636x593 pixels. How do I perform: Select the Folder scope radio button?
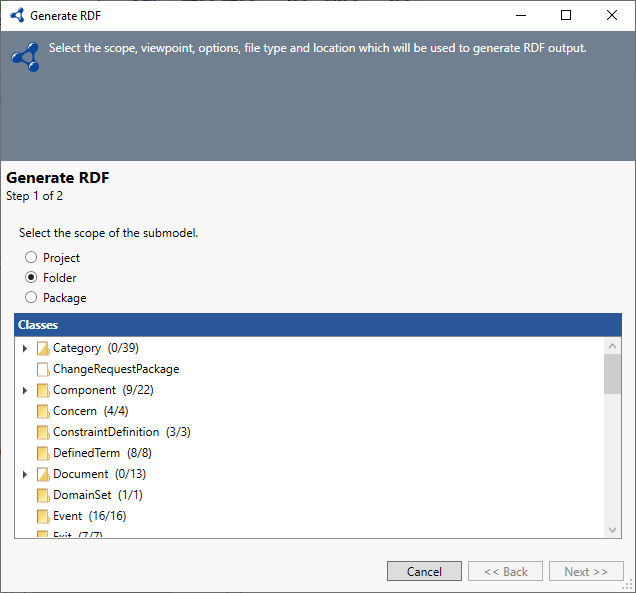tap(31, 278)
